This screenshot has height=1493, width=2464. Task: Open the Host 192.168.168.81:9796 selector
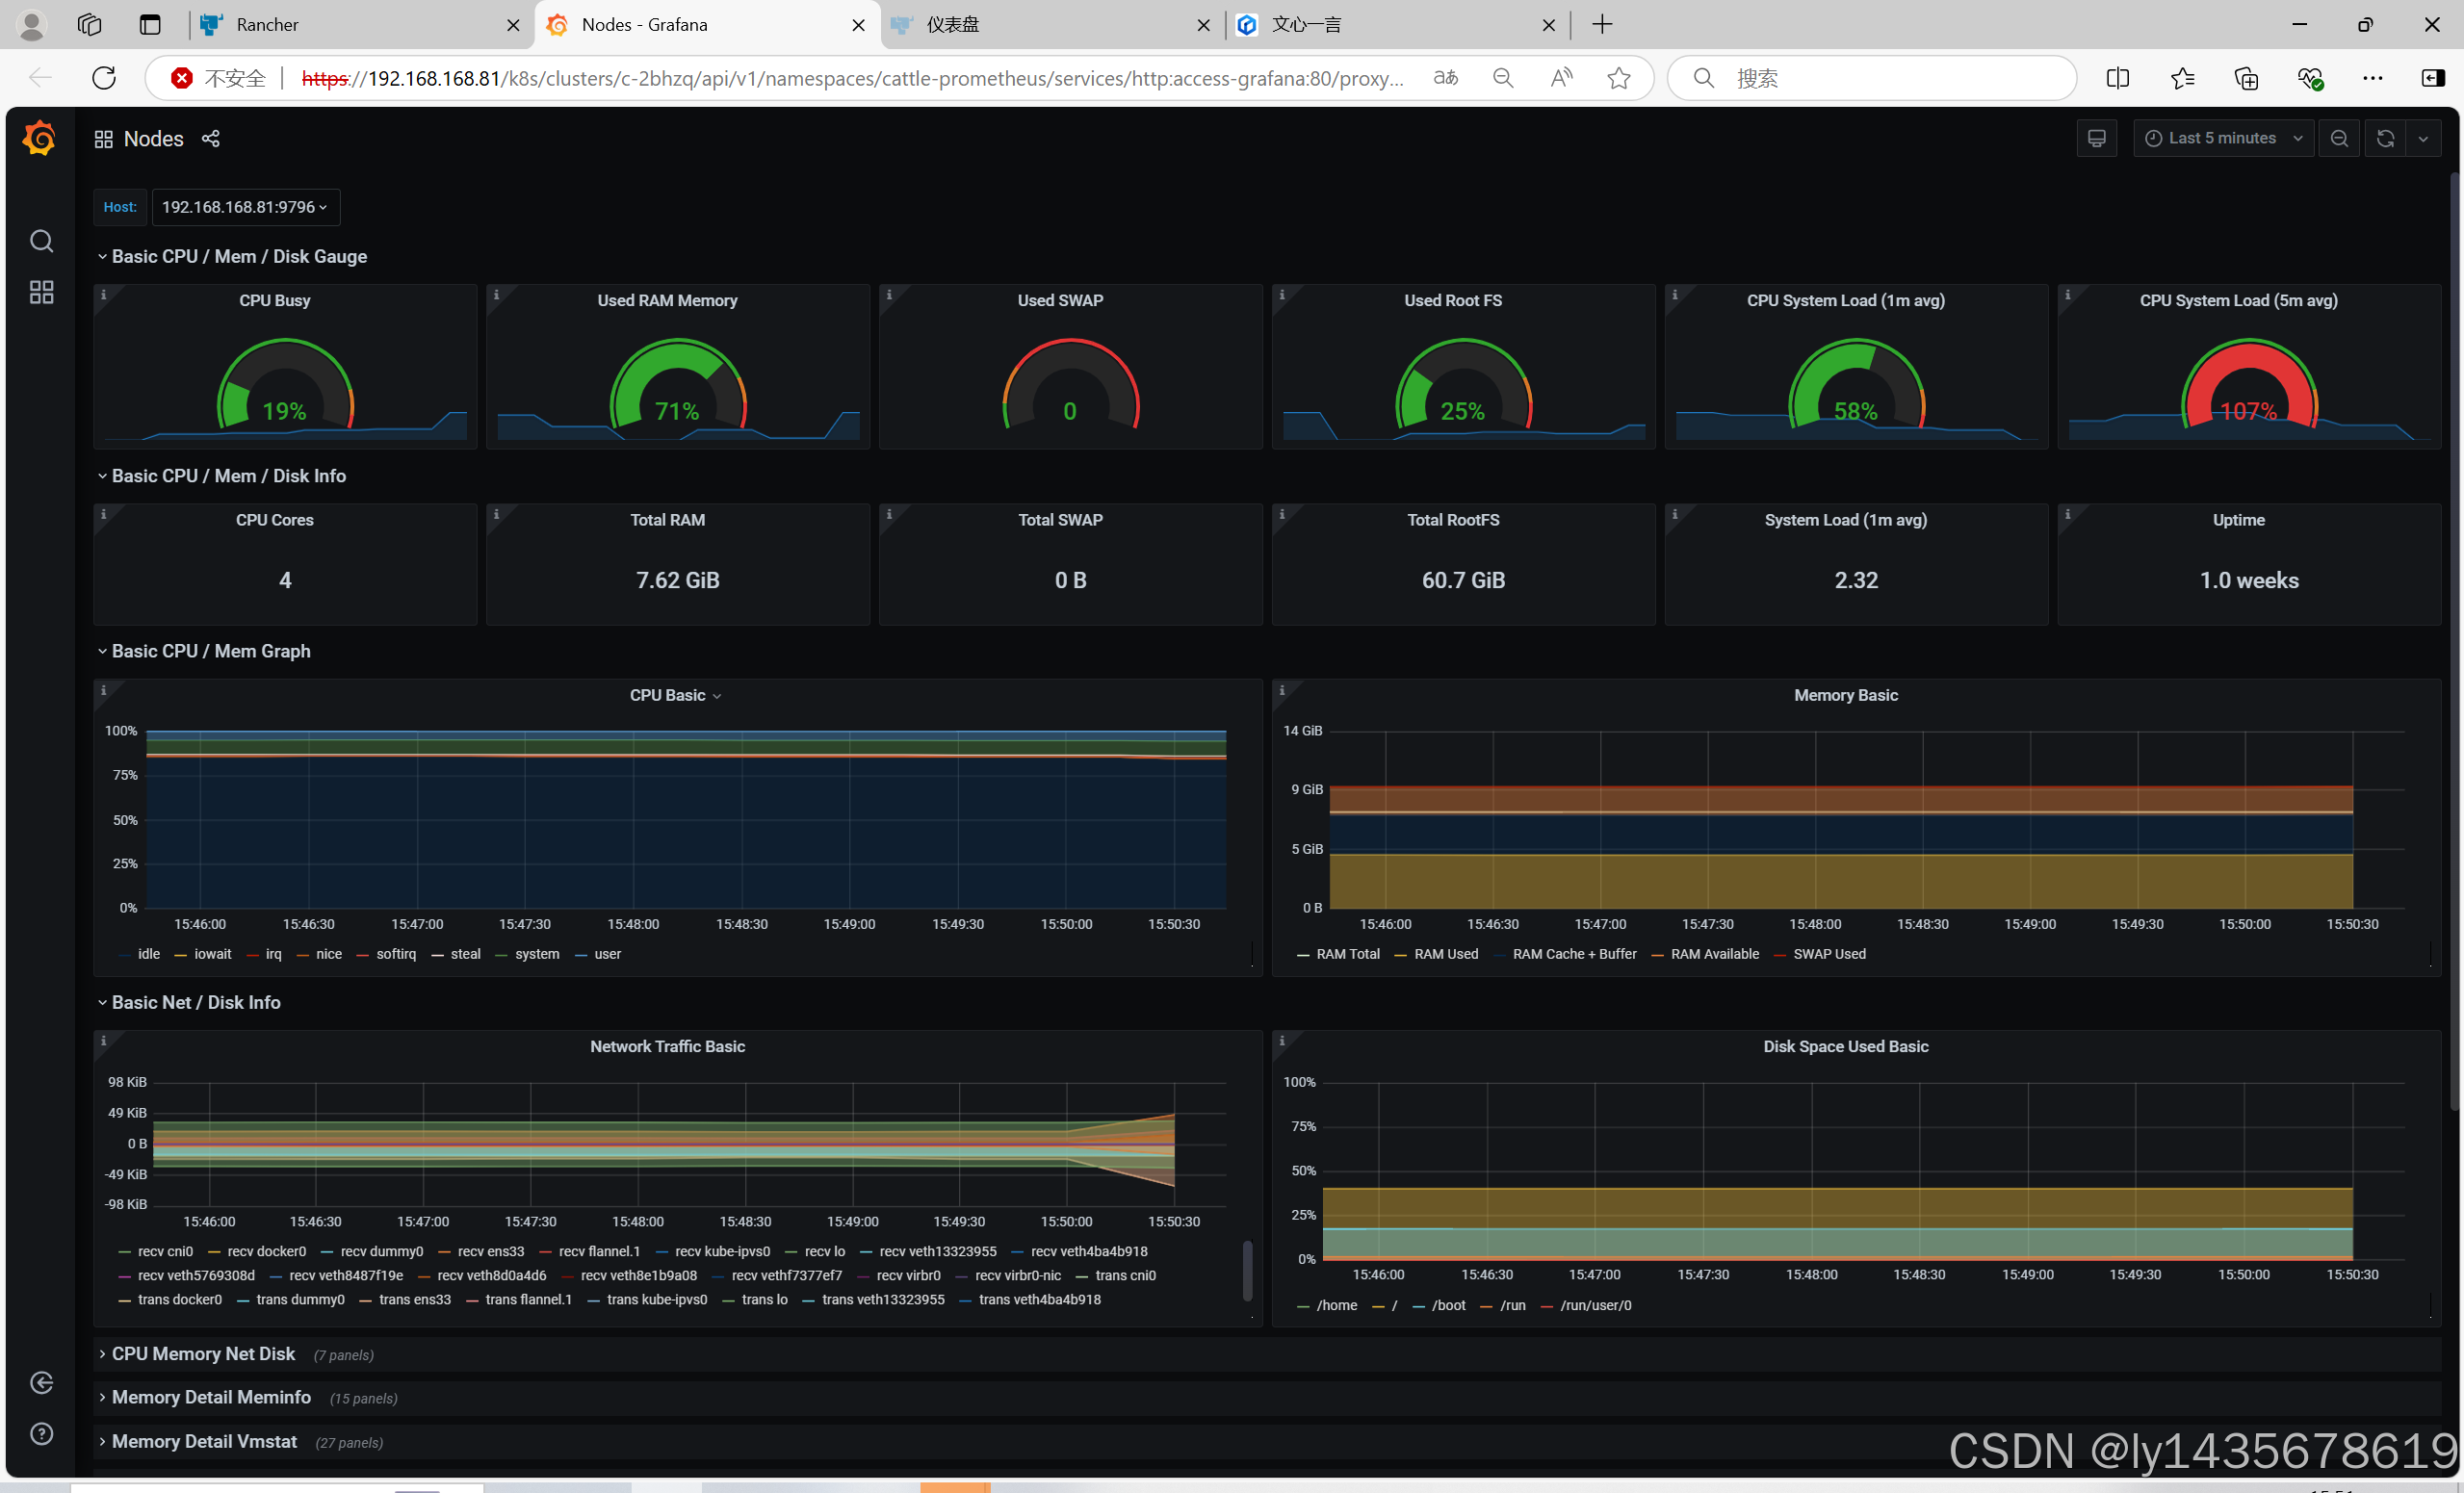(245, 207)
